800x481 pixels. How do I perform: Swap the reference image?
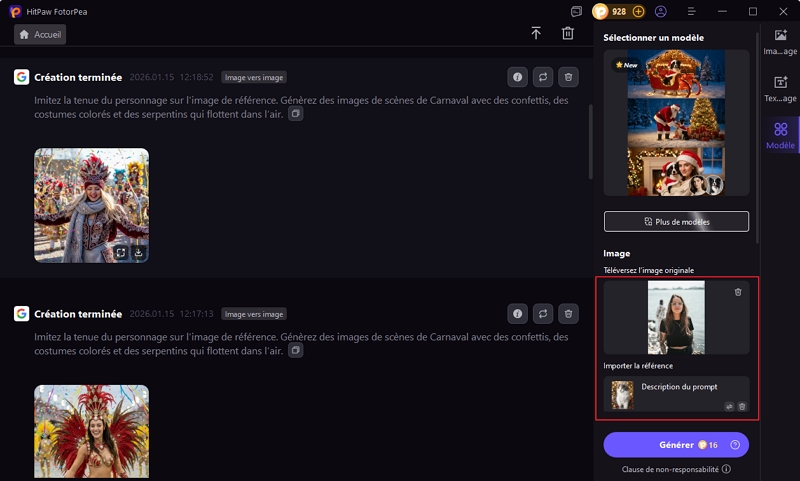point(729,406)
